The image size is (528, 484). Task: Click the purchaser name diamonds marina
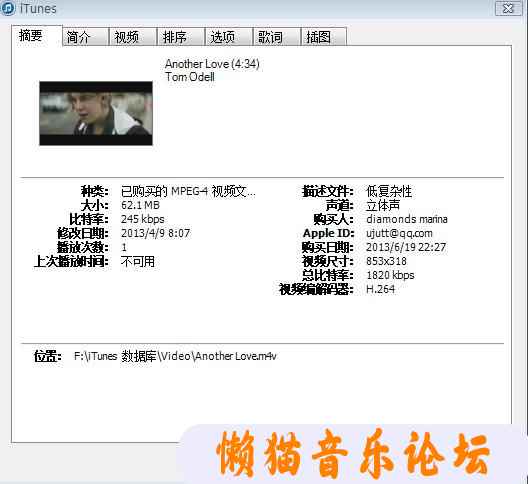[x=407, y=219]
